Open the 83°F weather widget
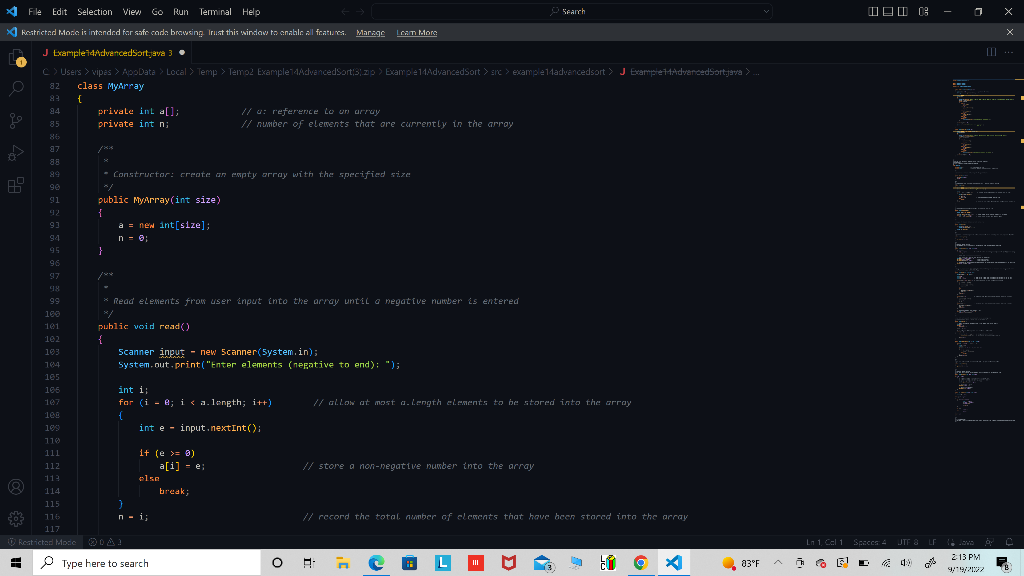This screenshot has height=576, width=1024. (741, 562)
